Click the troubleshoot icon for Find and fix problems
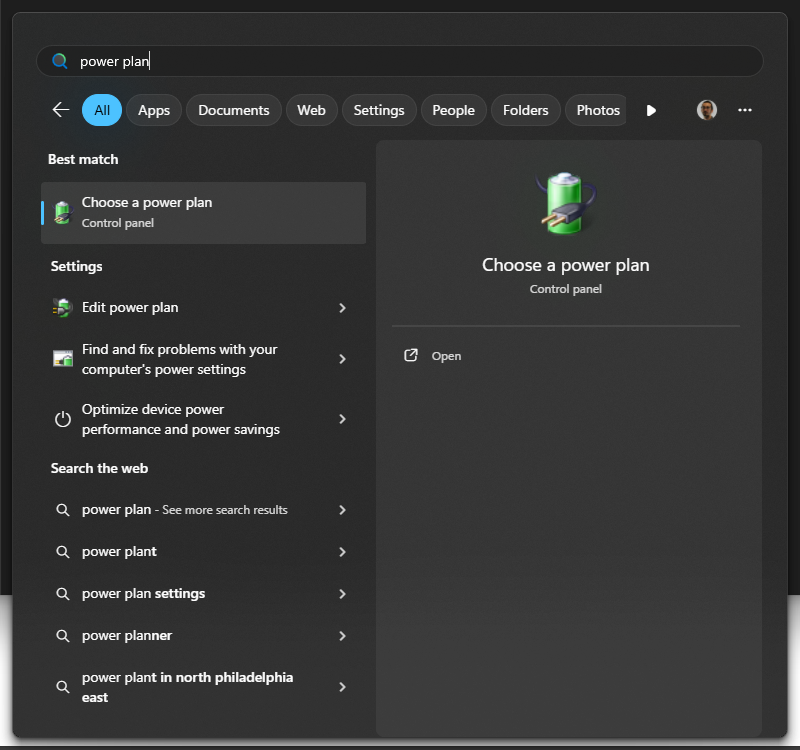 [63, 359]
